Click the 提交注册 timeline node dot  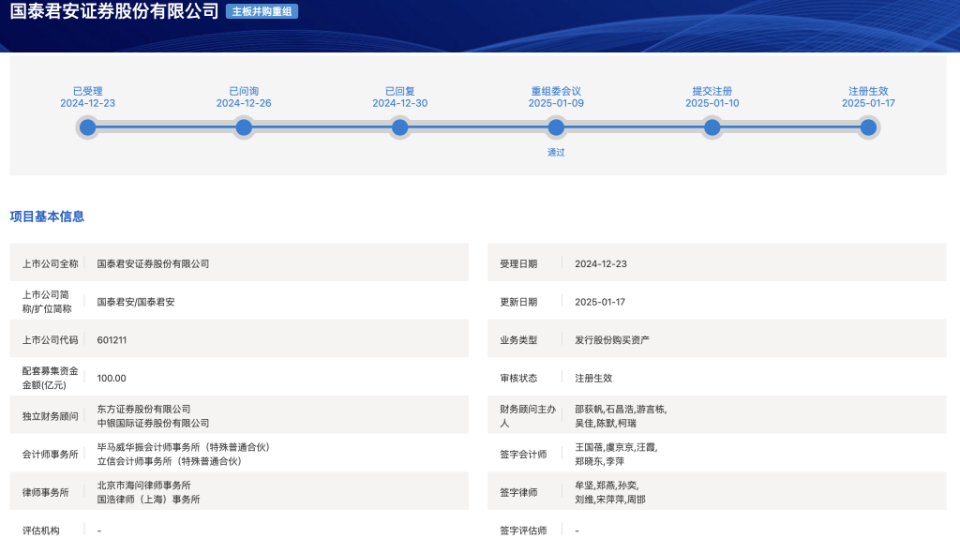(712, 127)
